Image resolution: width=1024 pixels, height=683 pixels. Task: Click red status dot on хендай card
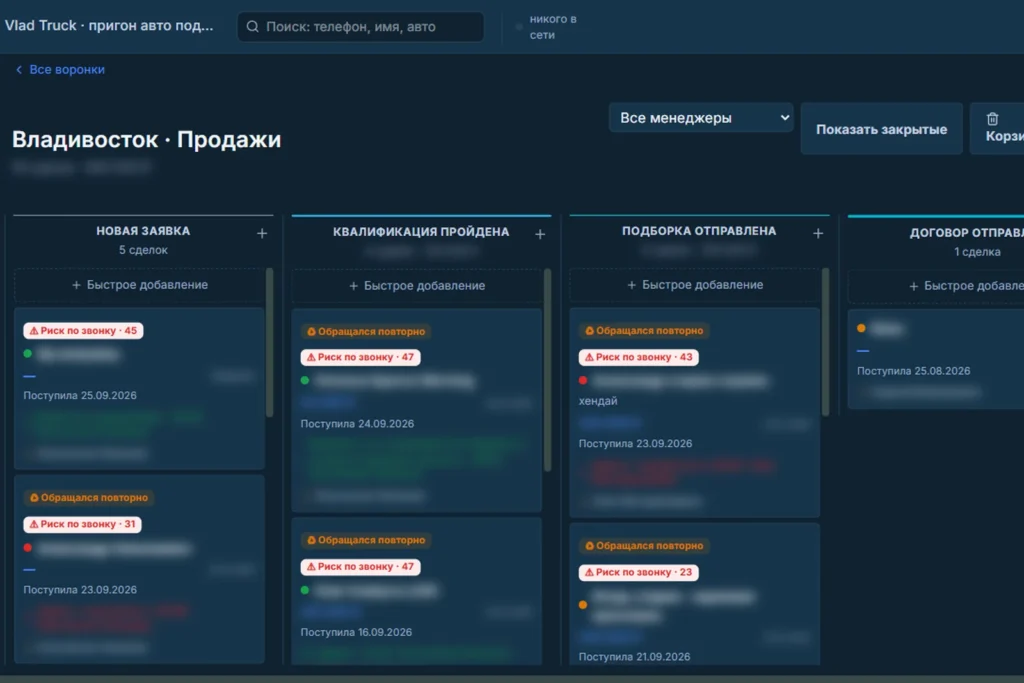coord(583,380)
